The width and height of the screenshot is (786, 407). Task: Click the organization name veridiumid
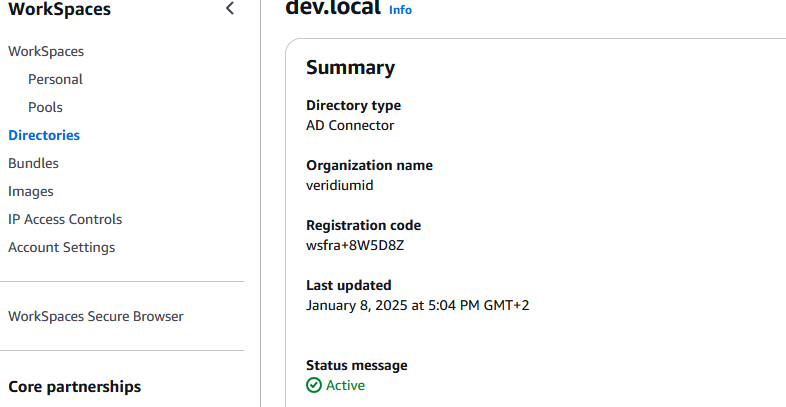click(x=340, y=185)
